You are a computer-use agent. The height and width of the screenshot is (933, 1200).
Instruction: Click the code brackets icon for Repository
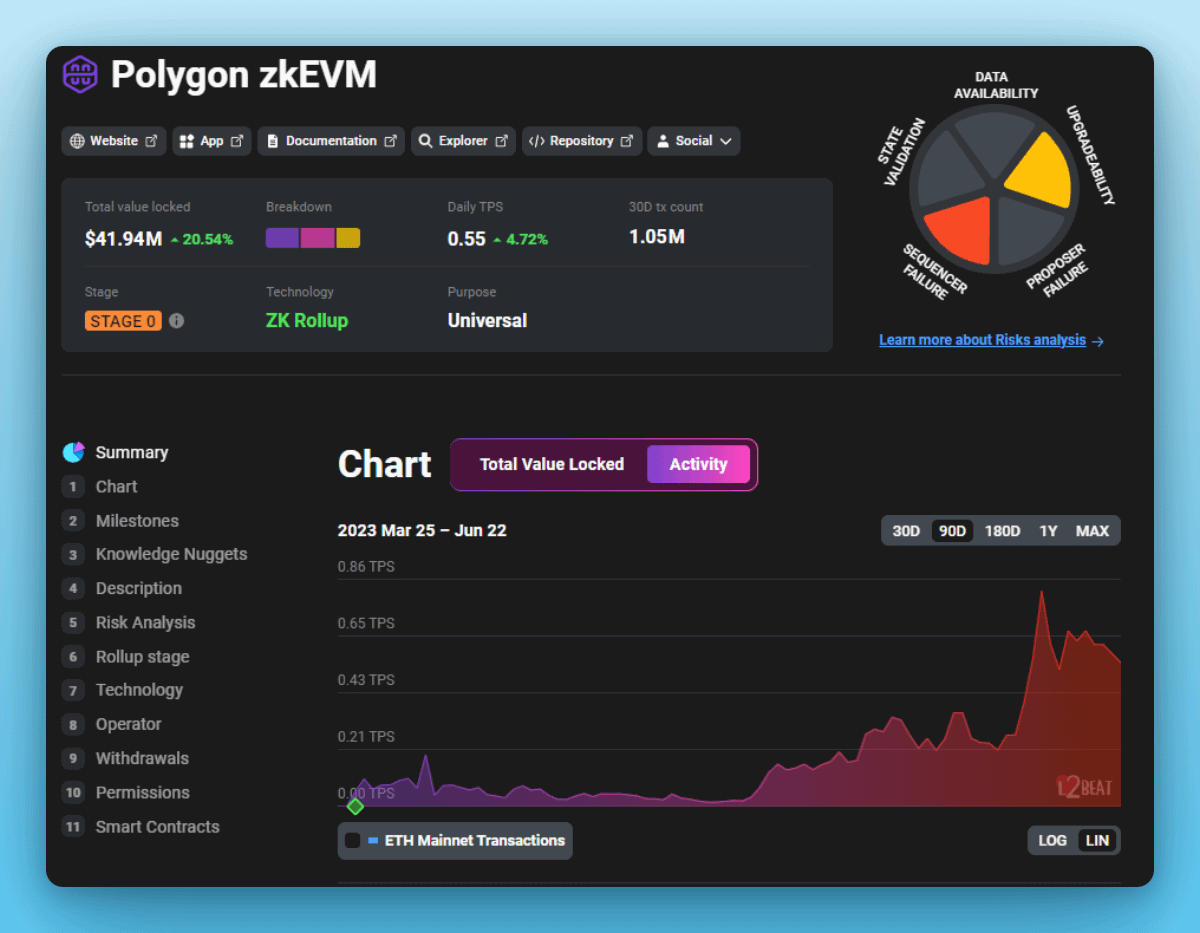536,141
